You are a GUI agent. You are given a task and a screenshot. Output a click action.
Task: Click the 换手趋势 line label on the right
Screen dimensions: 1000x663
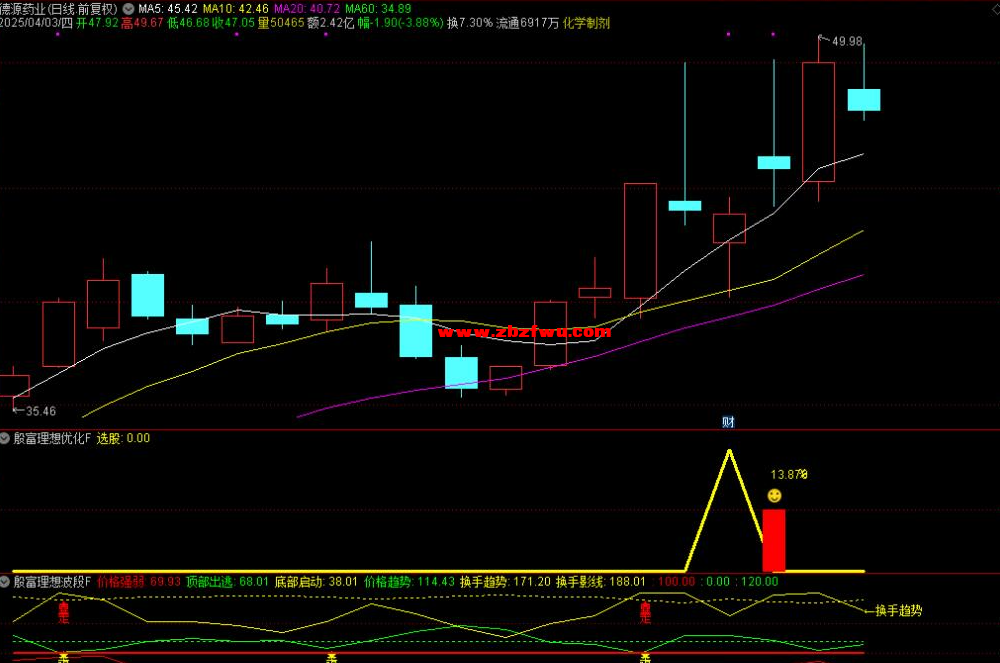coord(897,610)
